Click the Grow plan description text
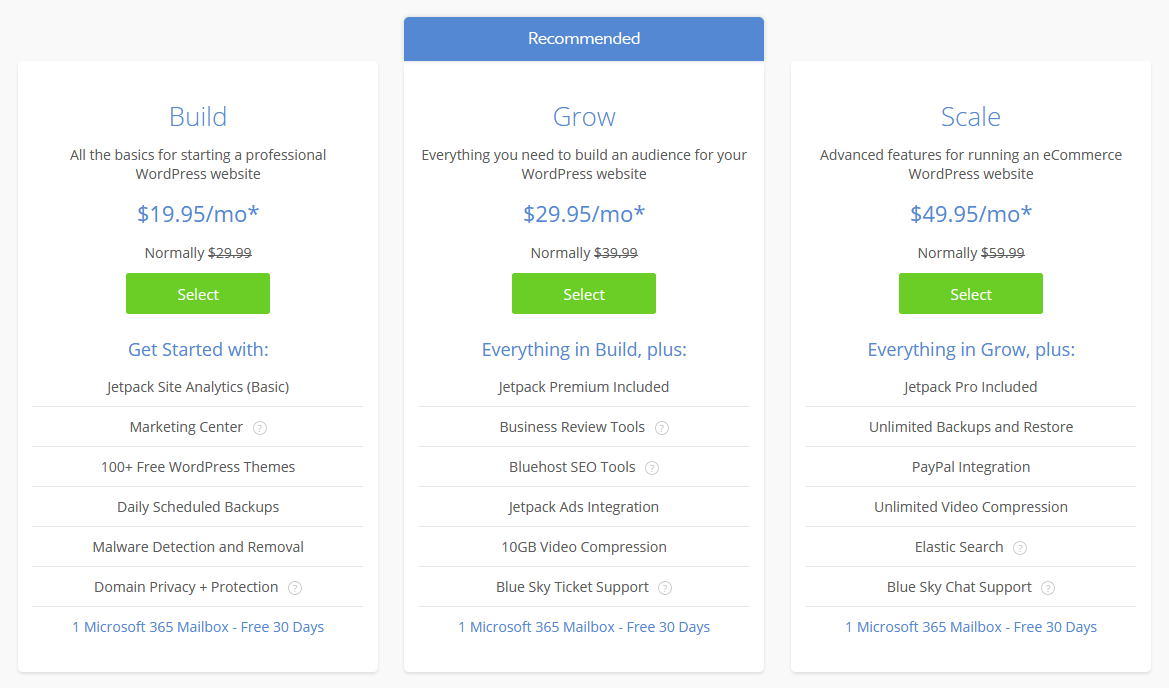Viewport: 1169px width, 688px height. tap(584, 164)
